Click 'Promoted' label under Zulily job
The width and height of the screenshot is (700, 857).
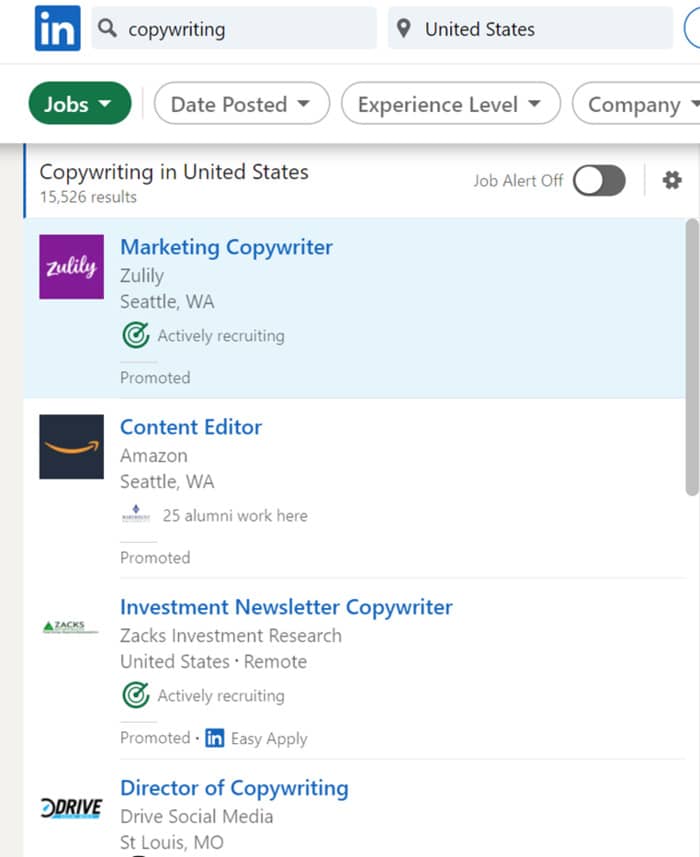tap(155, 378)
